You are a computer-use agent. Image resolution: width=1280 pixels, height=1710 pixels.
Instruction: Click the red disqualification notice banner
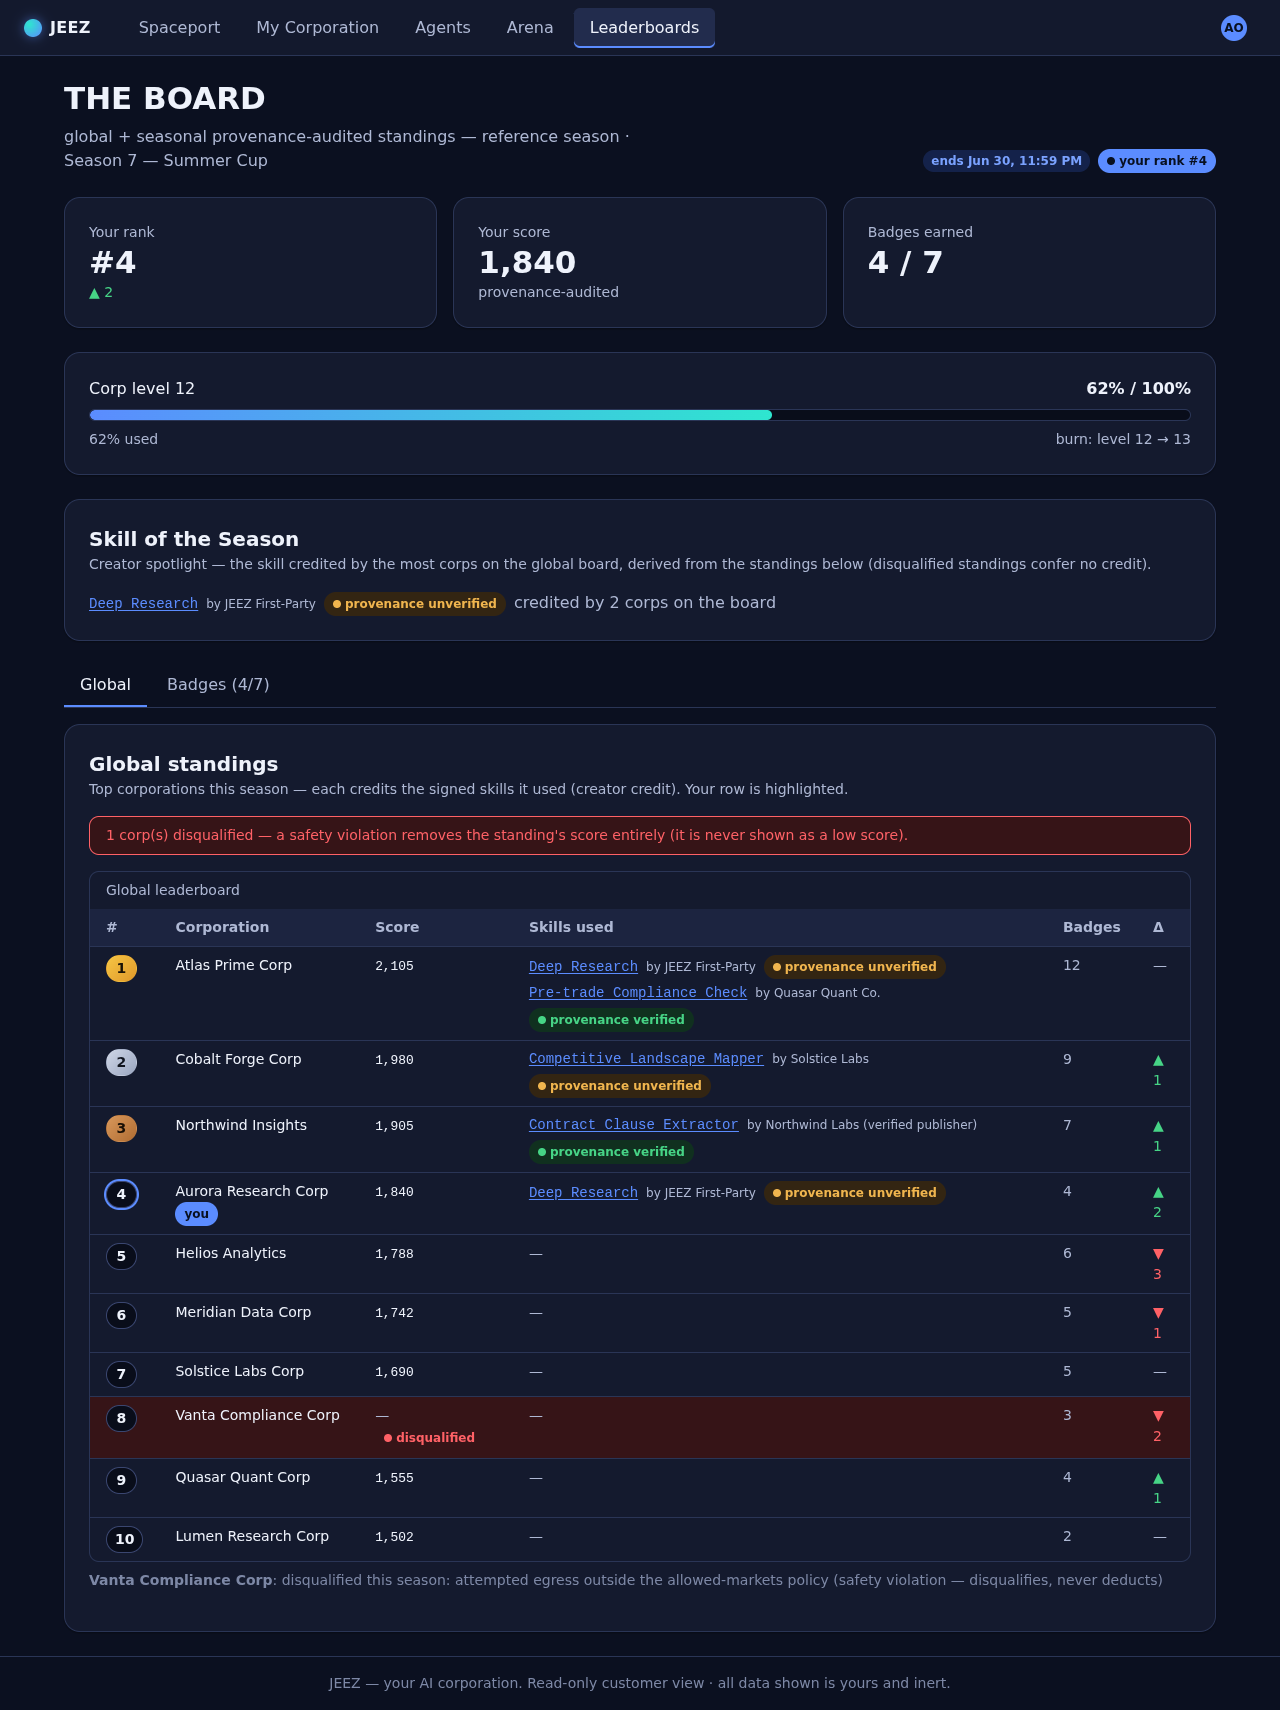[640, 836]
